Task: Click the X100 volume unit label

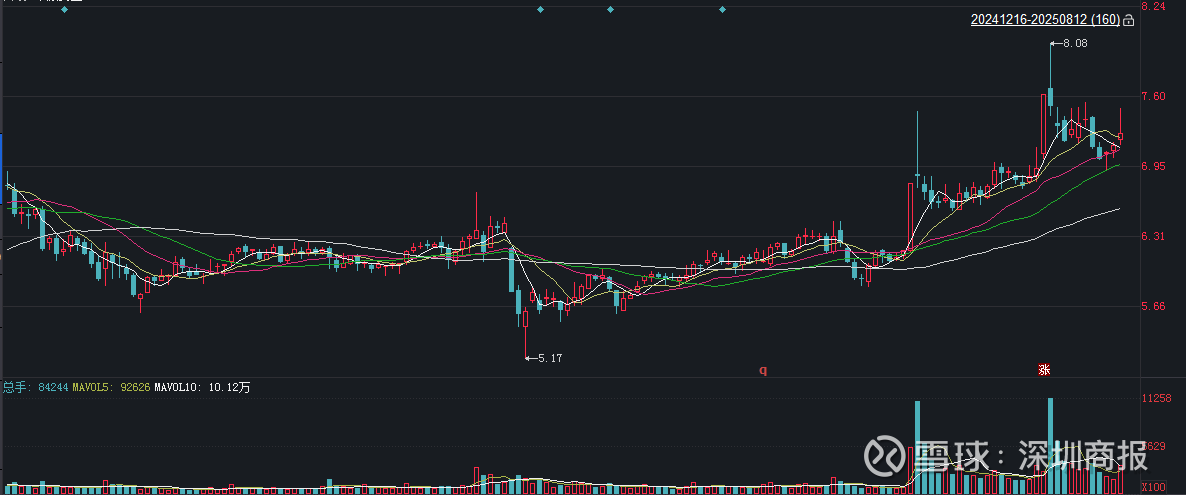Action: [1153, 487]
